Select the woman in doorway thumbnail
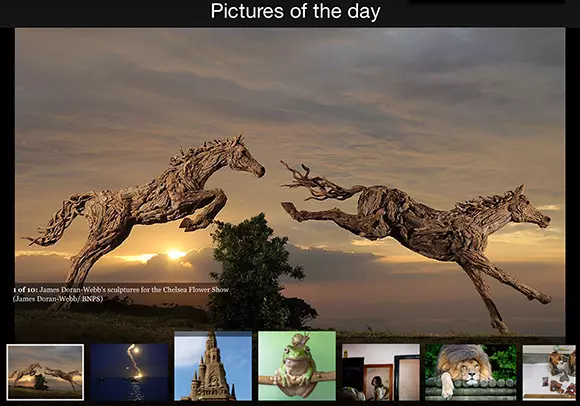Screen dimensions: 580x406 381,372
